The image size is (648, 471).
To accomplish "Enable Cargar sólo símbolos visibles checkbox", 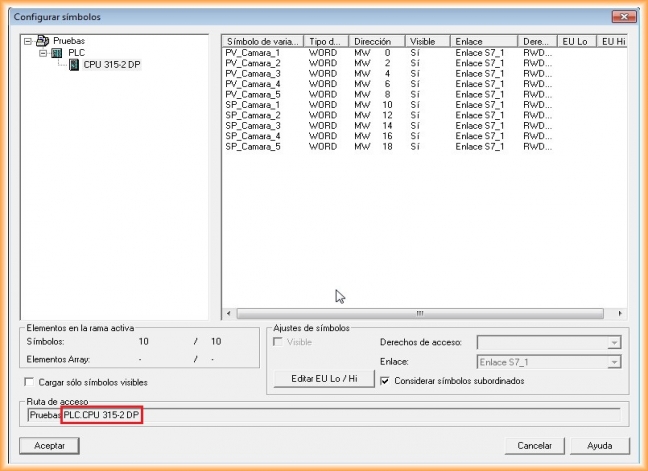I will coord(28,382).
